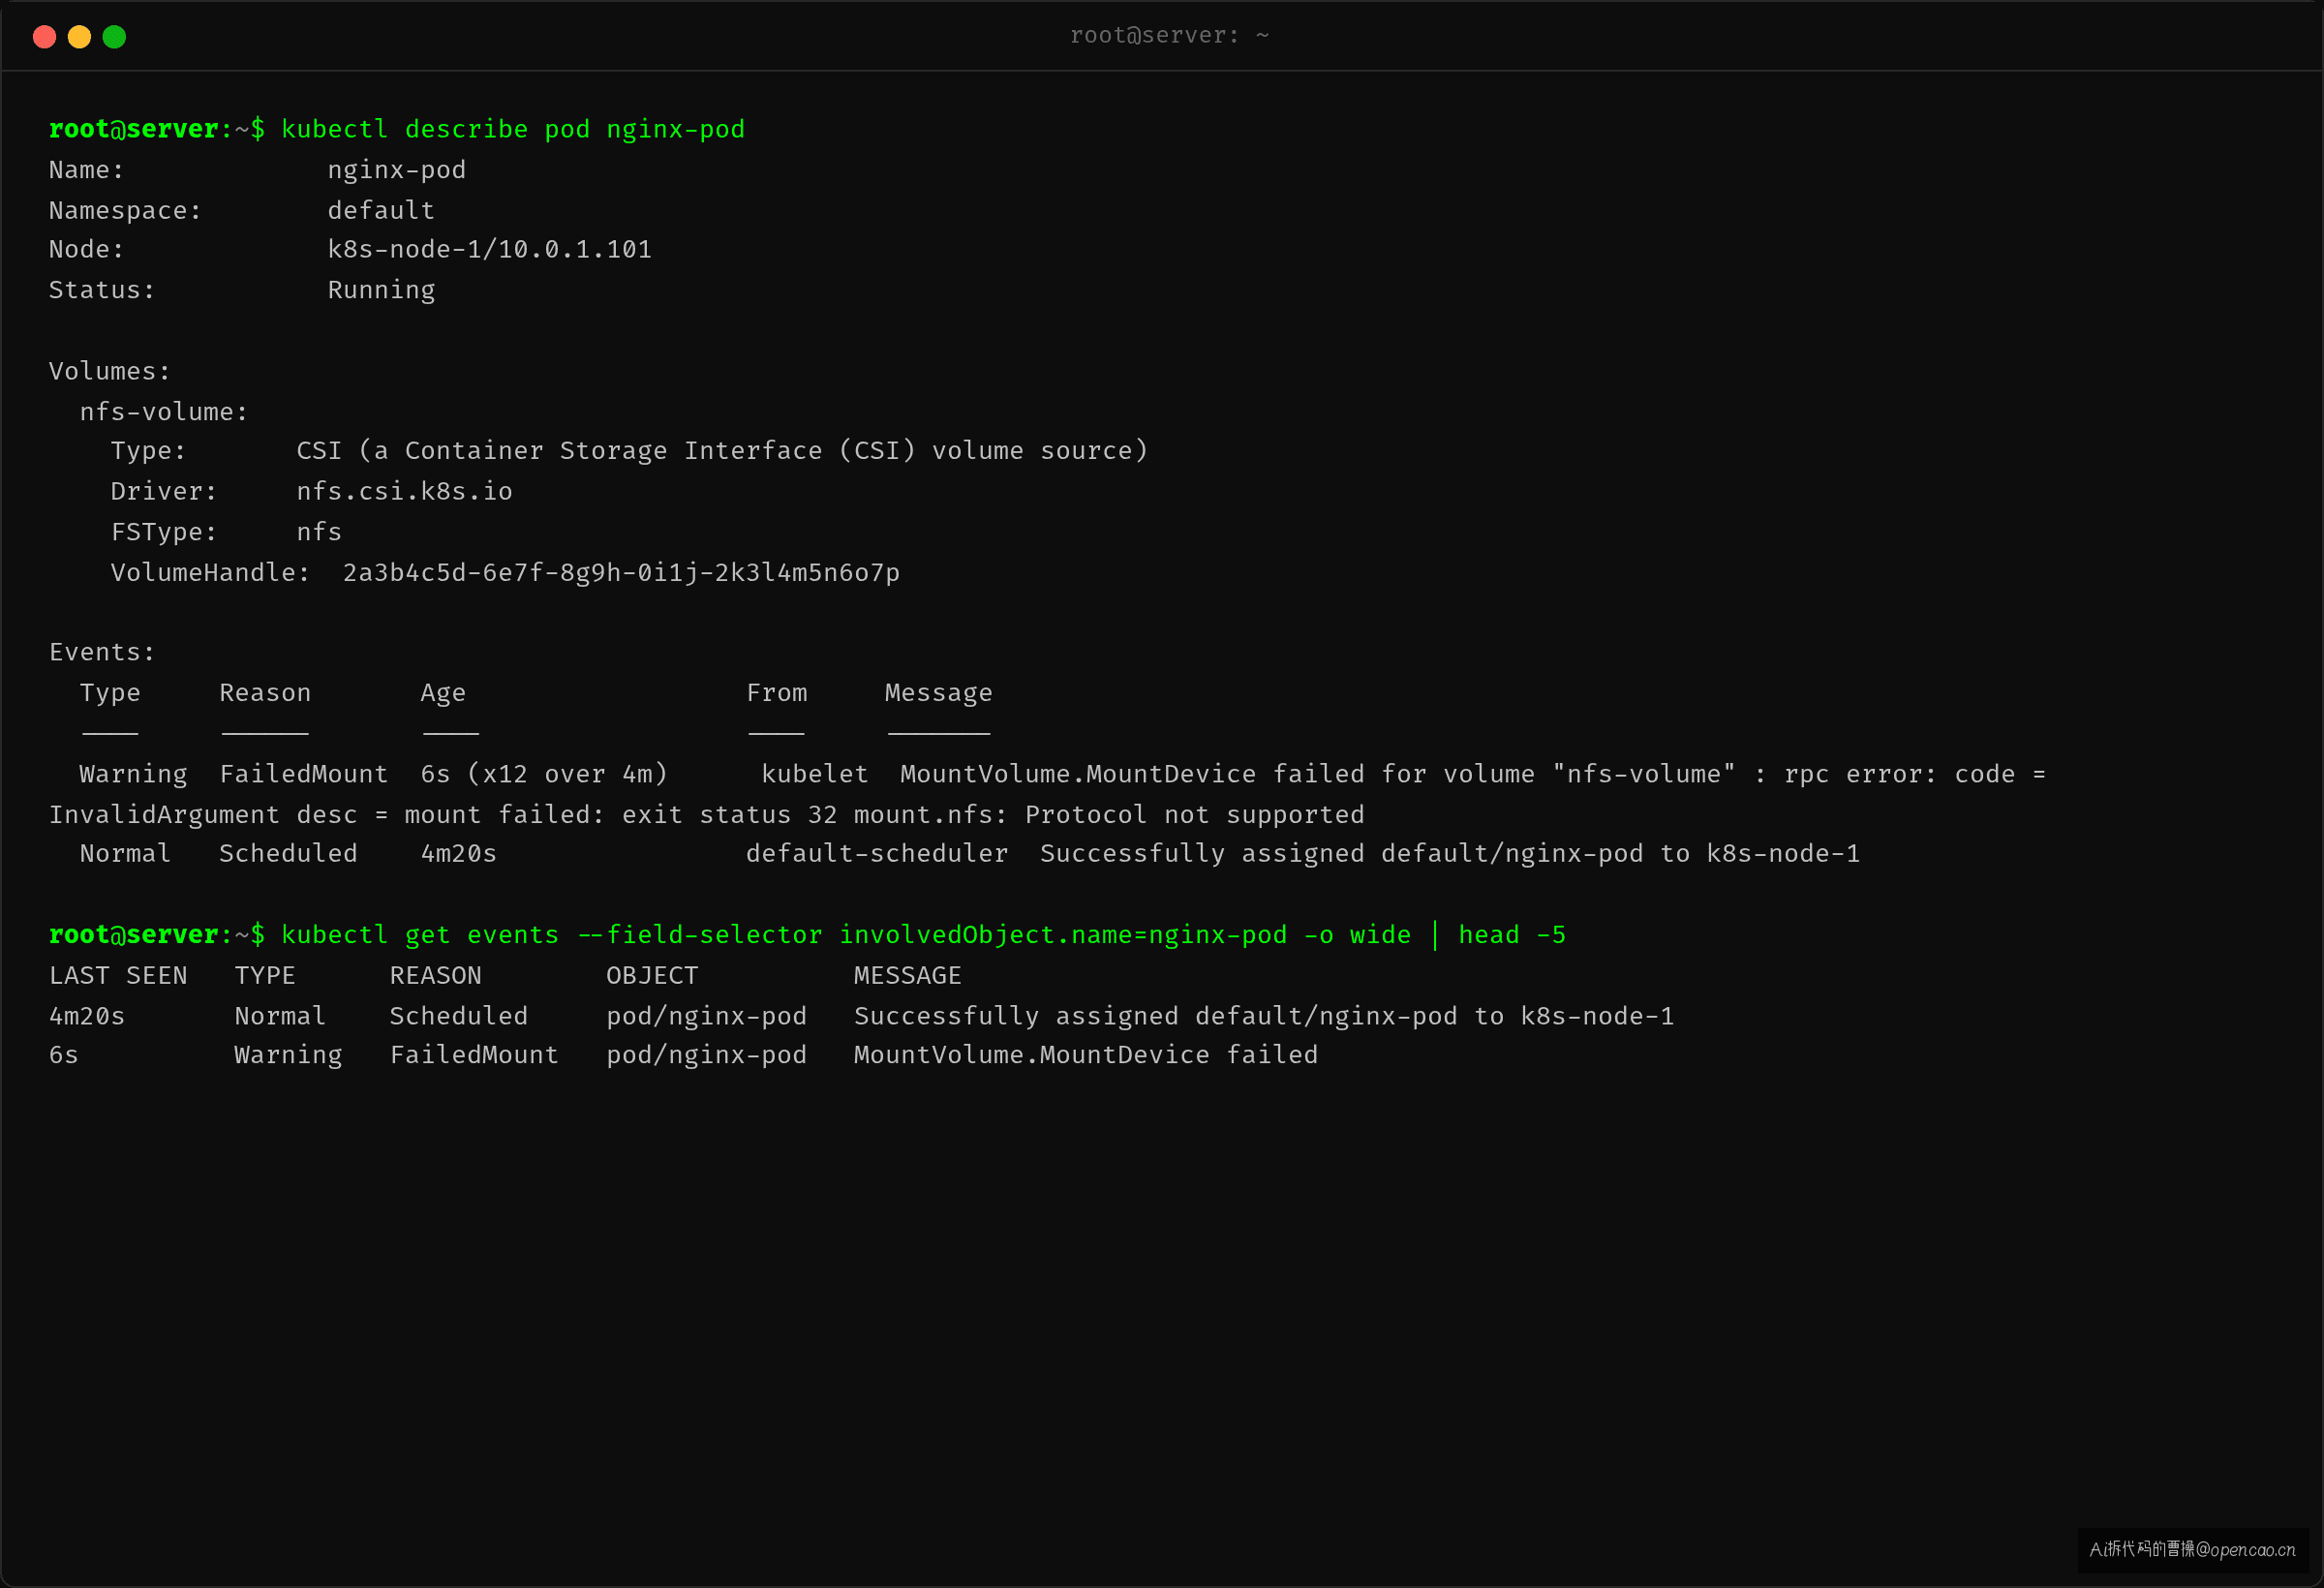Click the 'nfs-volume:' entry
Viewport: 2324px width, 1588px height.
(164, 412)
